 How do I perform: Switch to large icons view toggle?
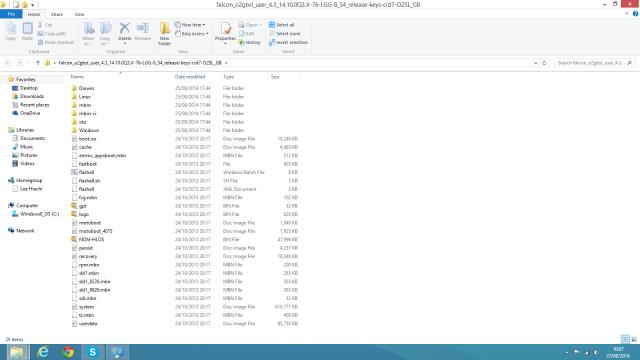[x=634, y=339]
